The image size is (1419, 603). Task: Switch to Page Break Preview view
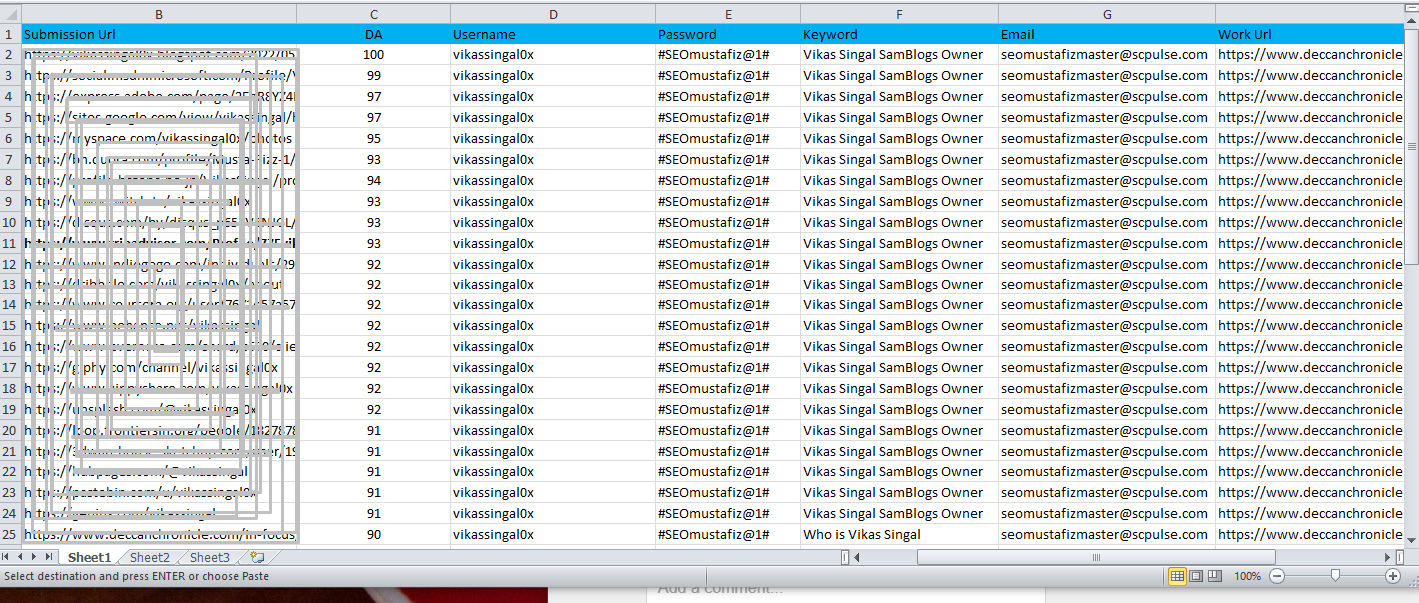pyautogui.click(x=1215, y=576)
